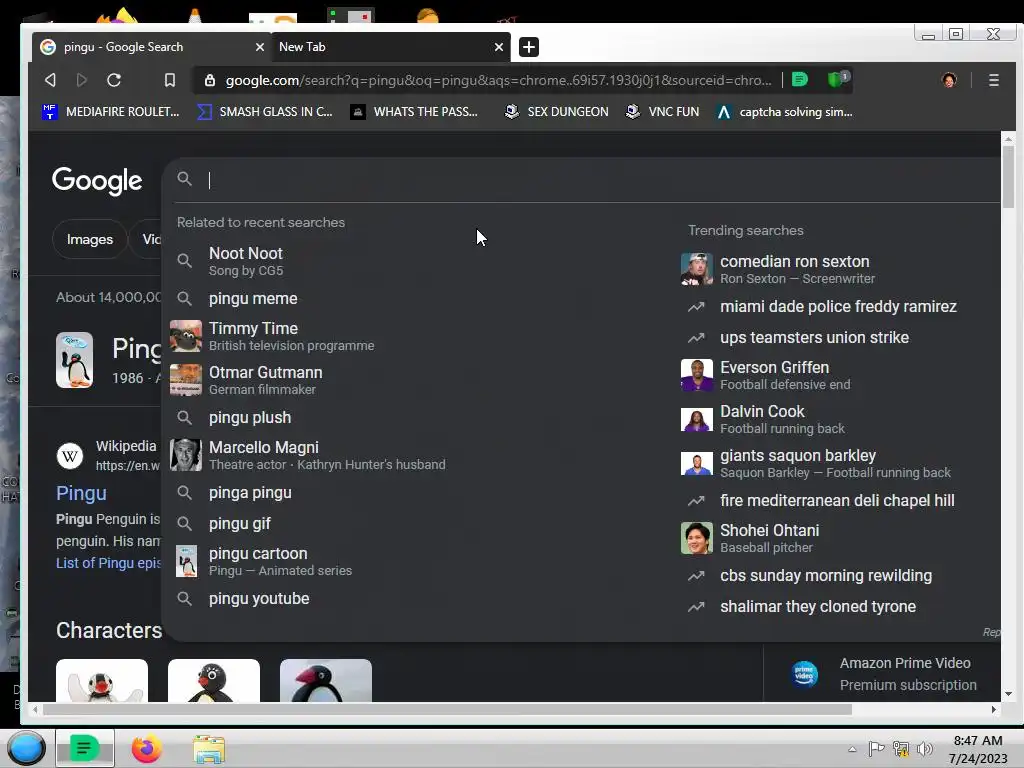
Task: Click the Shohei Ohtani photo thumbnail
Action: coord(696,538)
